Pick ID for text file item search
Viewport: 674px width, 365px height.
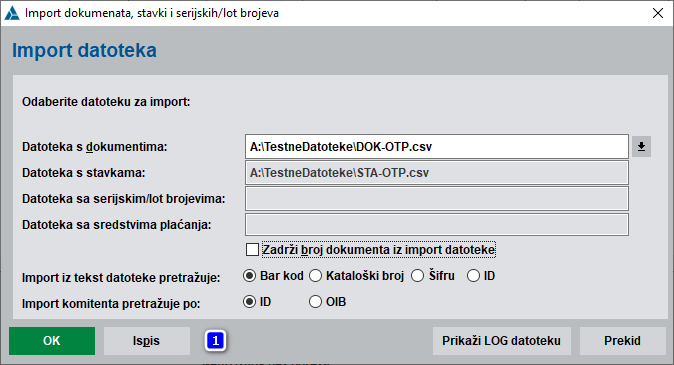(473, 276)
